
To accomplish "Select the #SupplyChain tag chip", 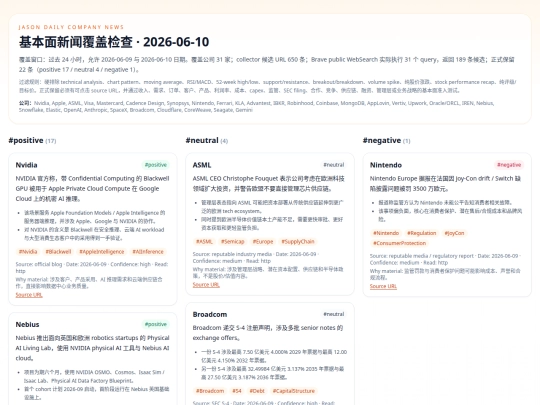I will click(298, 242).
